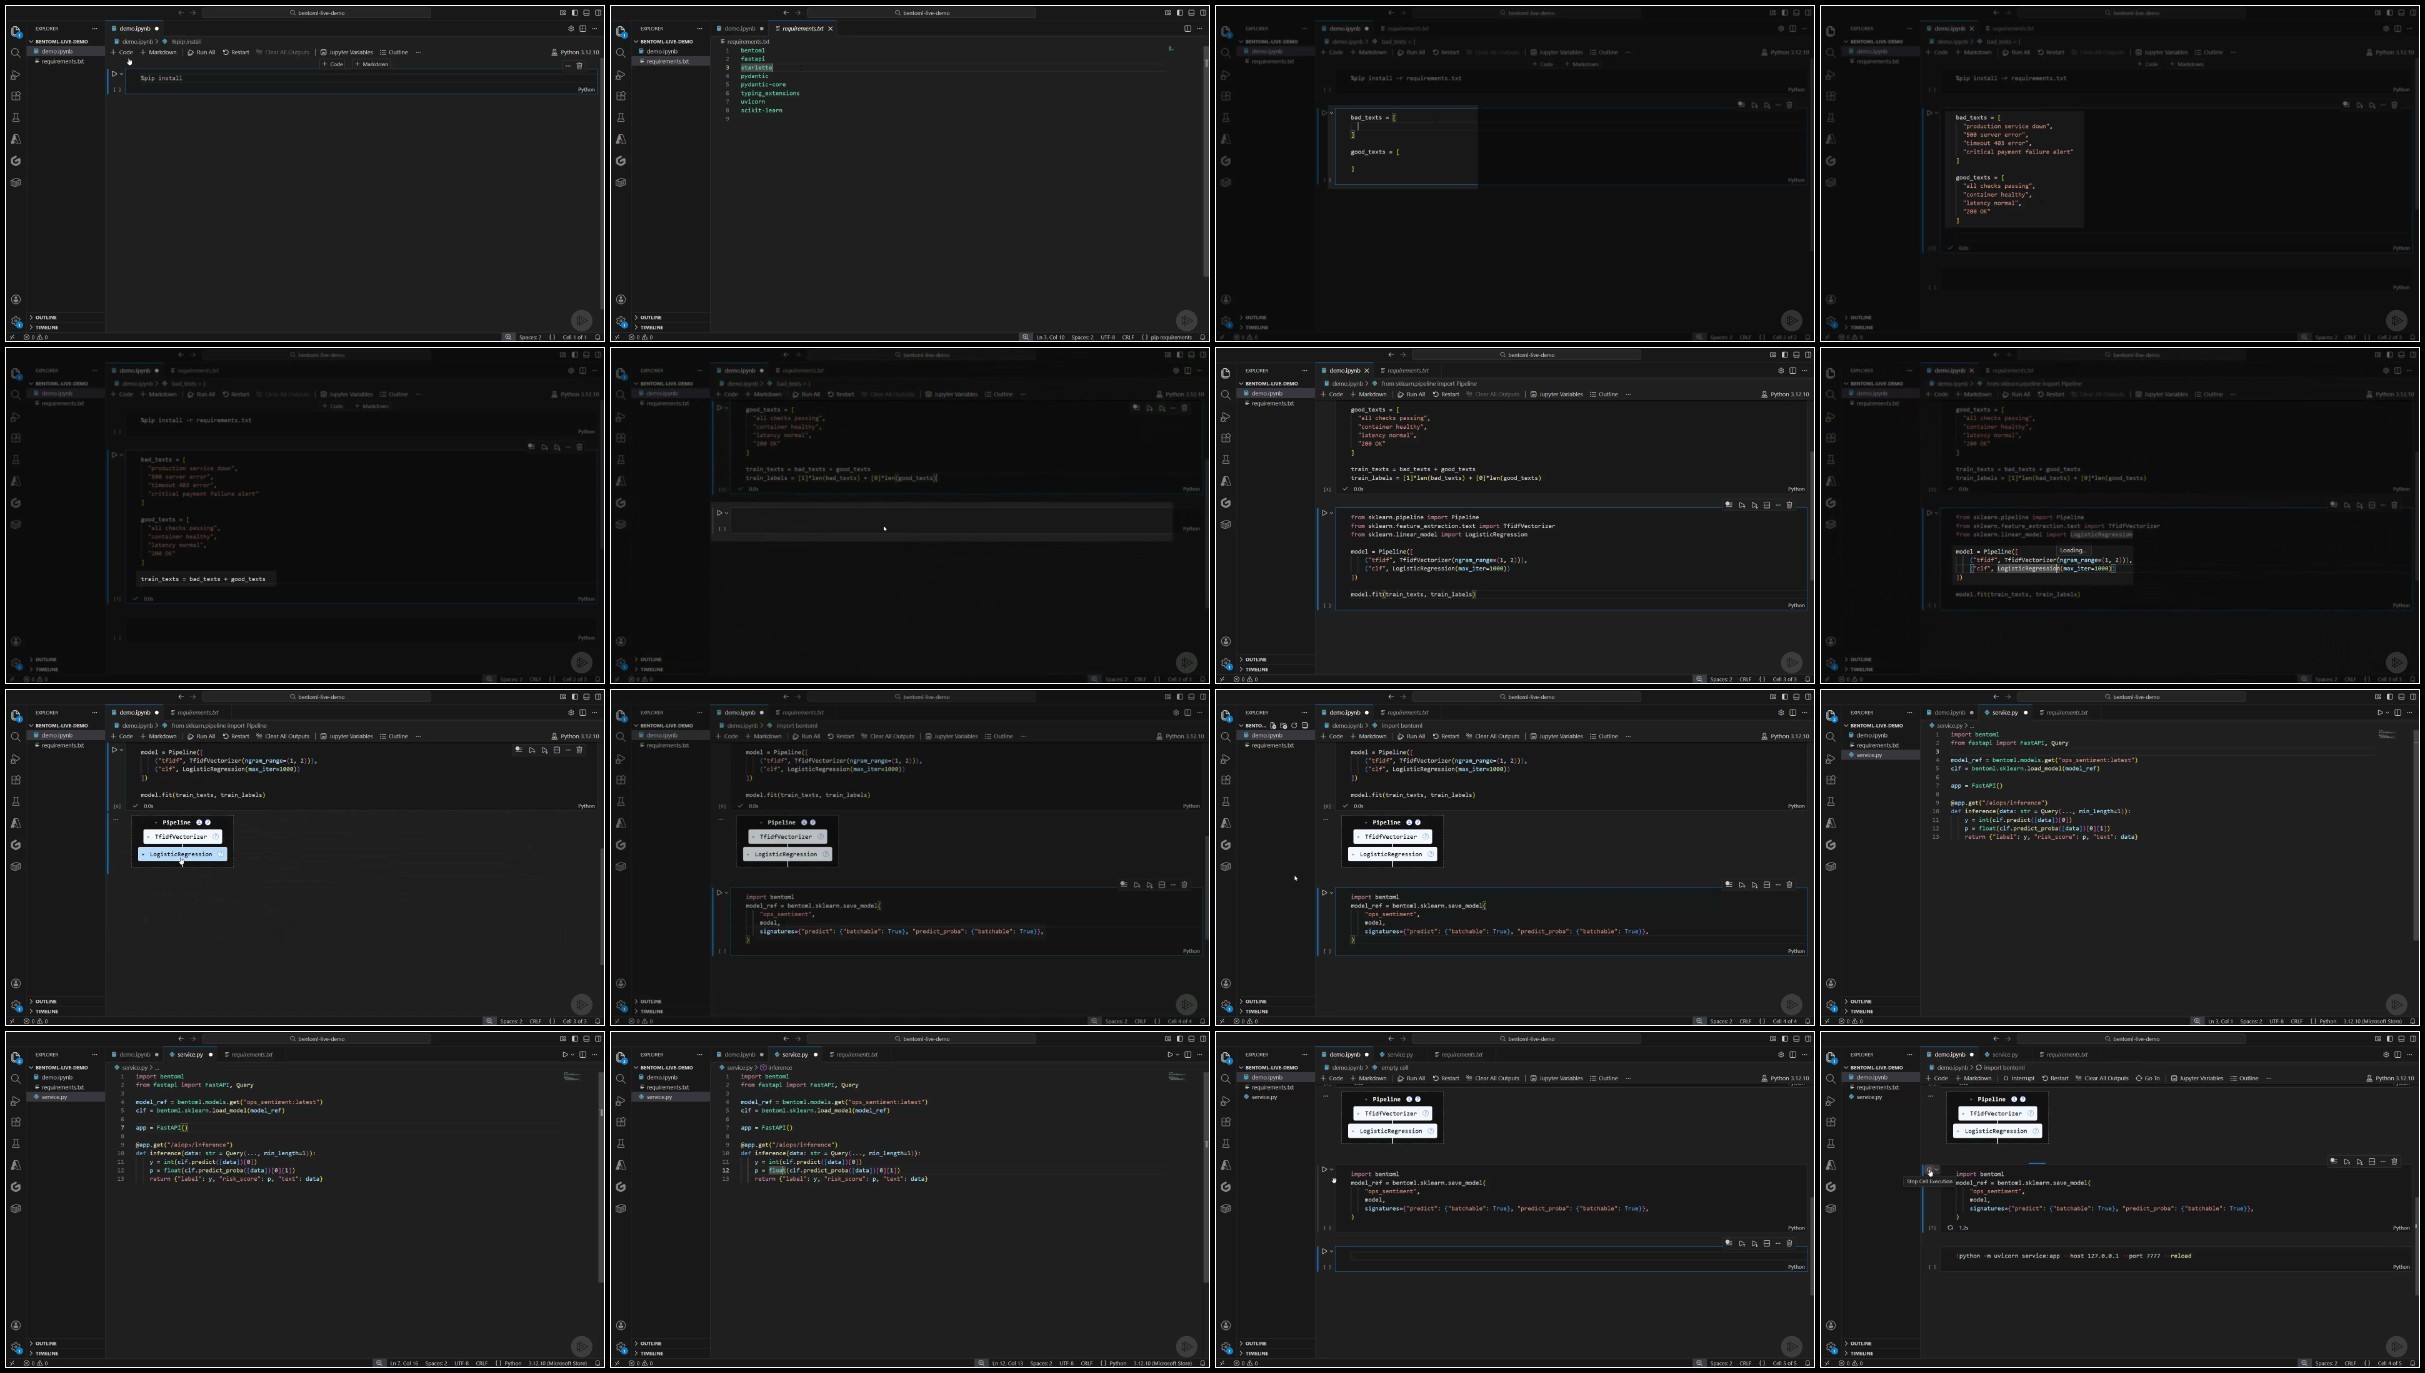
Task: Open notebook settings gear in Cell 1 of 1 frame
Action: tap(571, 28)
